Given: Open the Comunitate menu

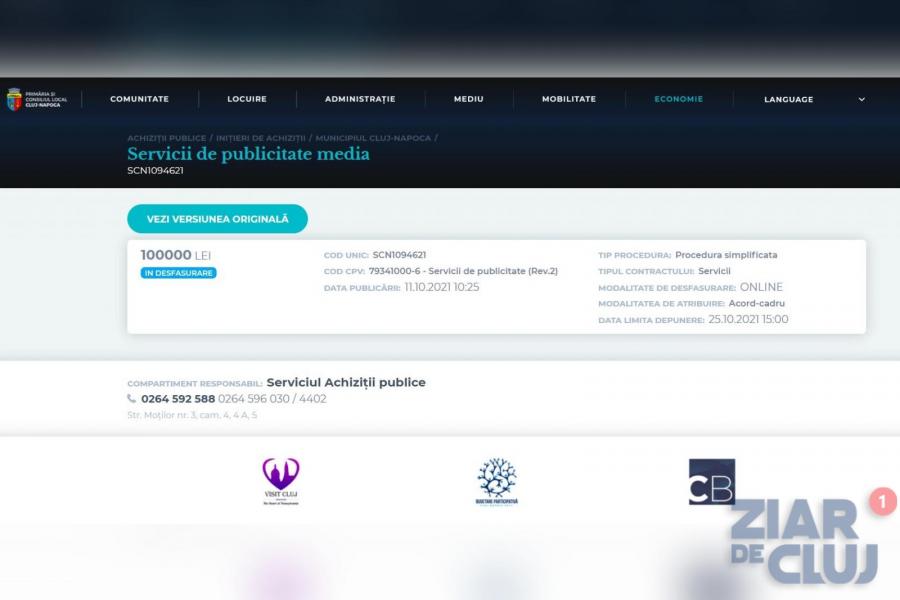Looking at the screenshot, I should coord(139,99).
